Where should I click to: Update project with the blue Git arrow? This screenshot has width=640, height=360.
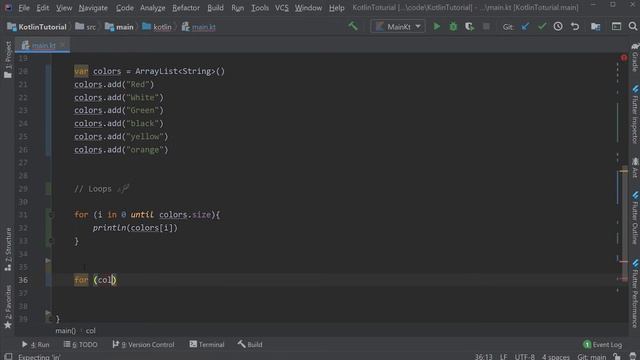(x=525, y=27)
